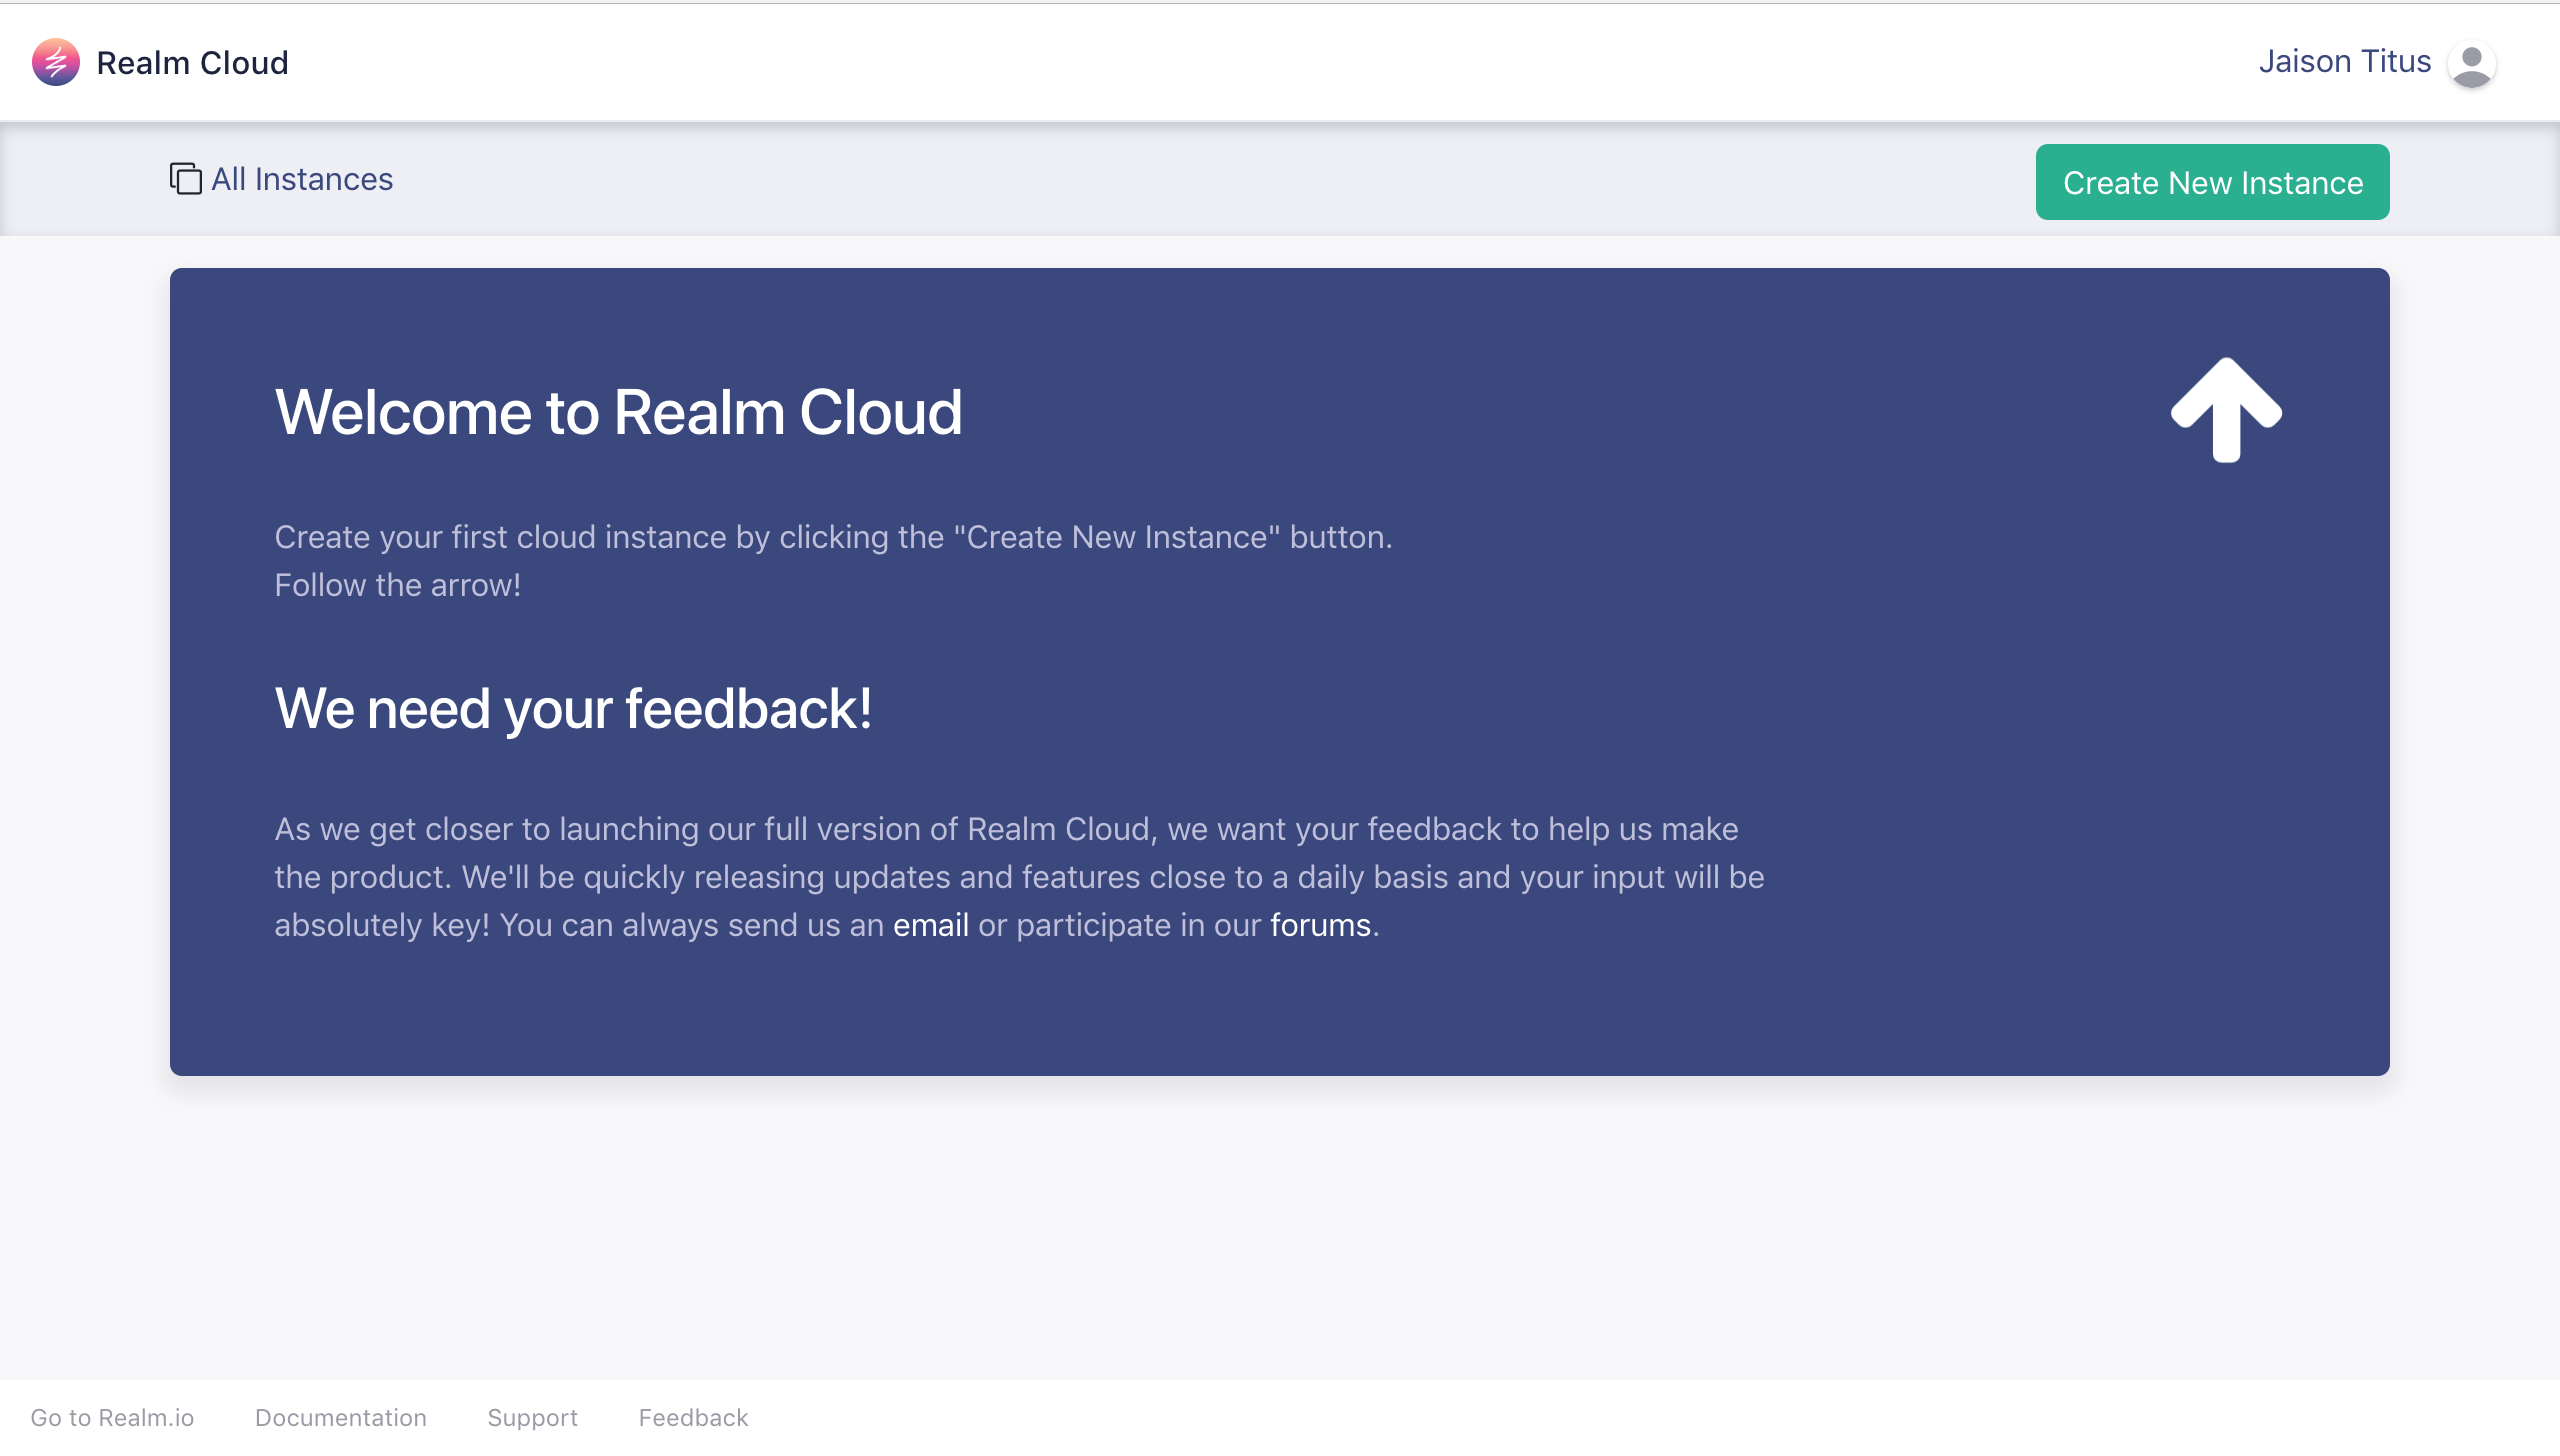2560x1456 pixels.
Task: Click the Jaison Titus username
Action: [x=2344, y=62]
